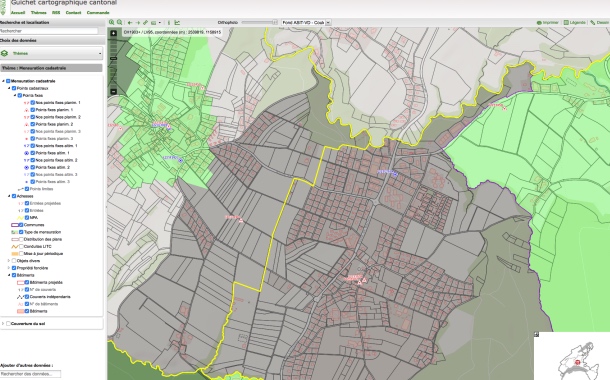This screenshot has width=610, height=380.
Task: Click the map zoom plus button
Action: pyautogui.click(x=114, y=33)
